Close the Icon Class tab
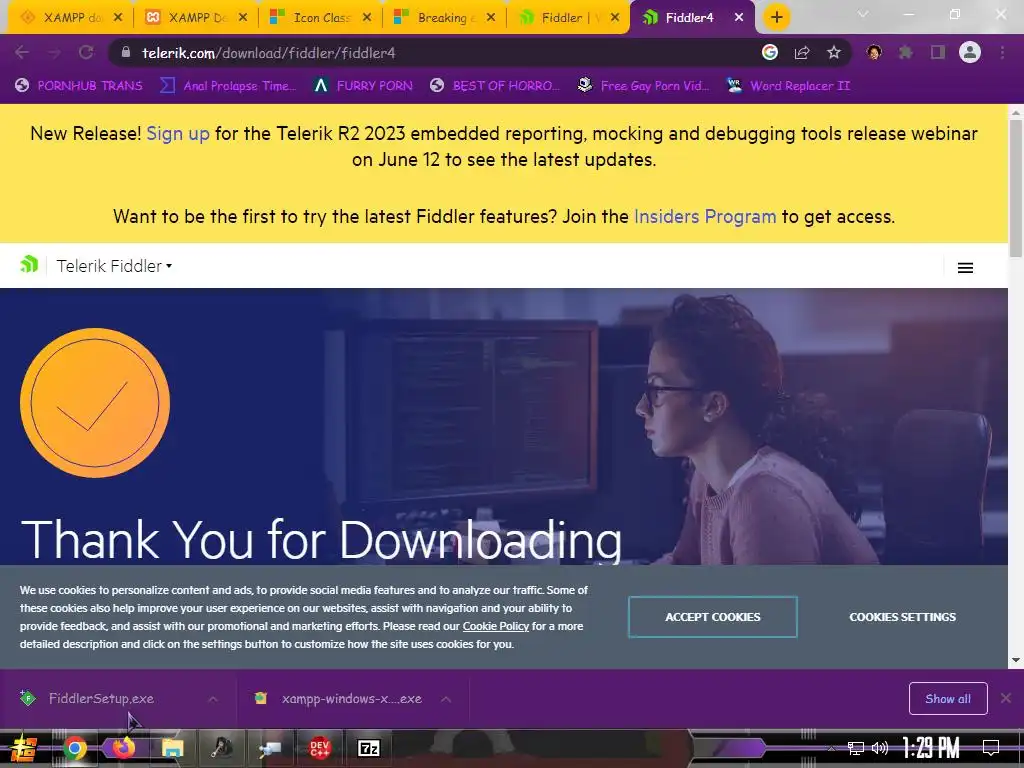1024x768 pixels. (367, 18)
